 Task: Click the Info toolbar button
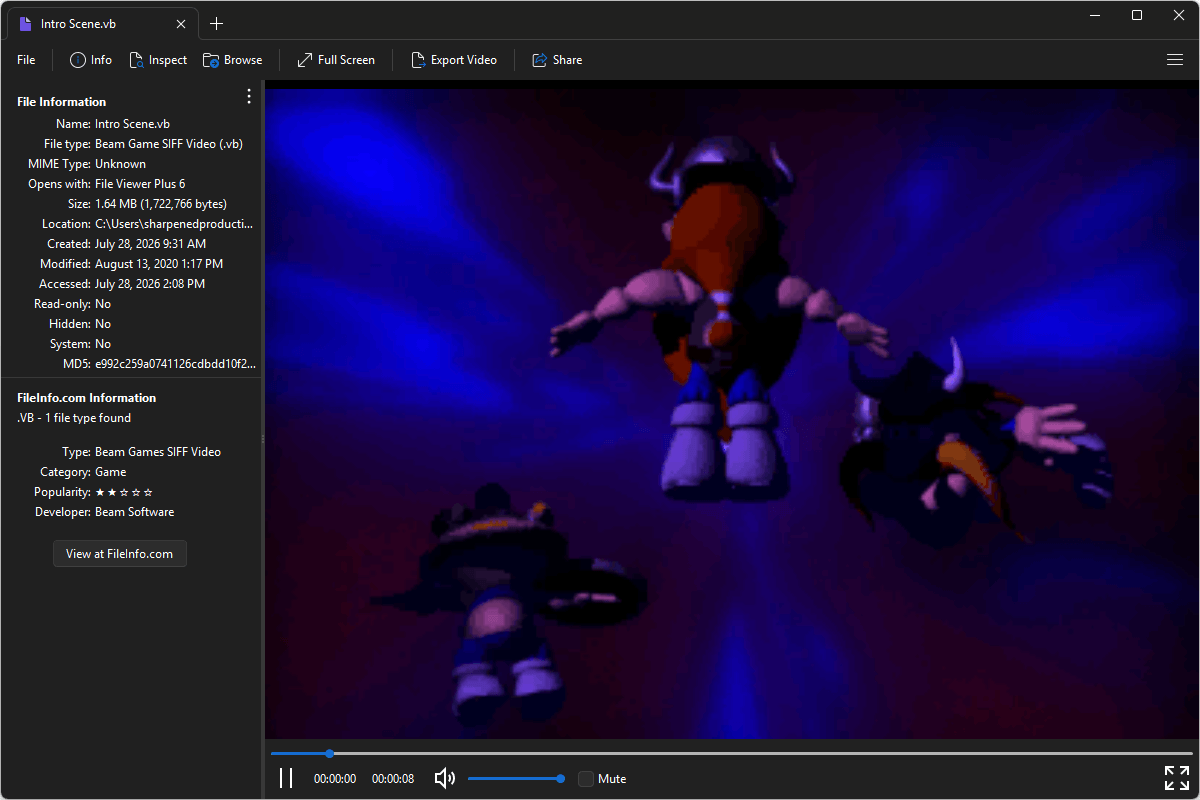coord(91,60)
